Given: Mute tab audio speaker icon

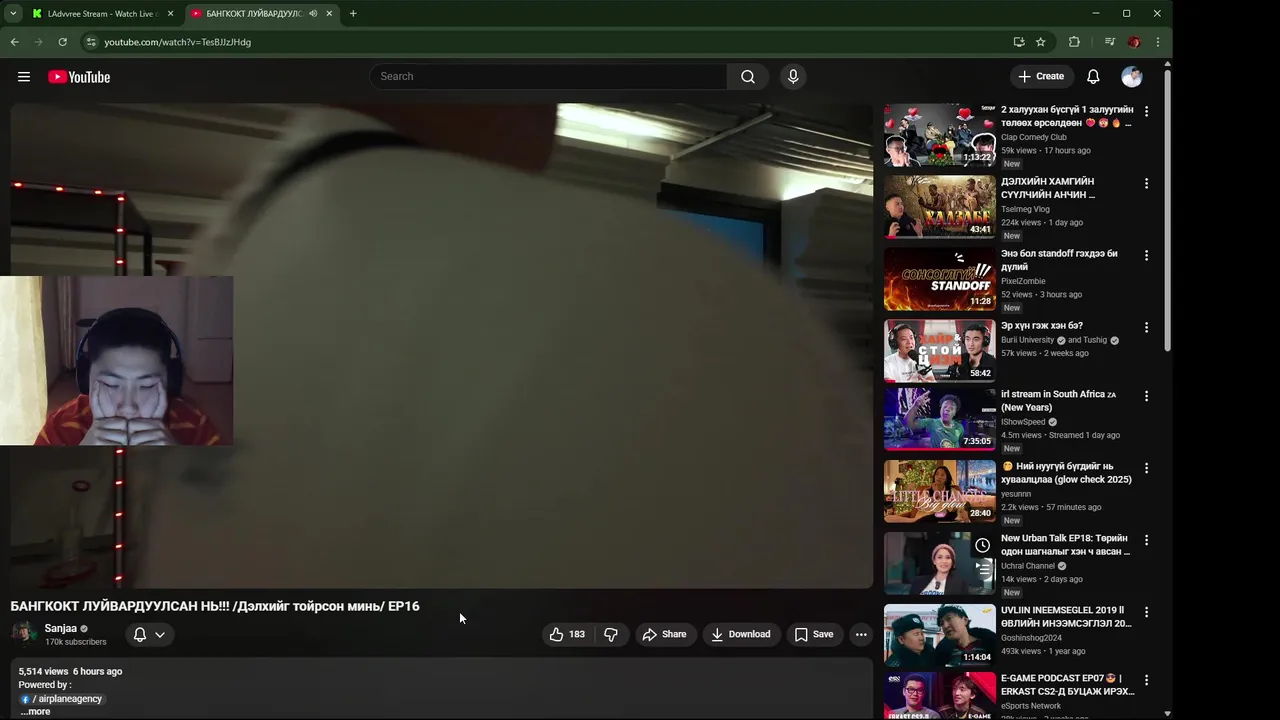Looking at the screenshot, I should (x=313, y=14).
